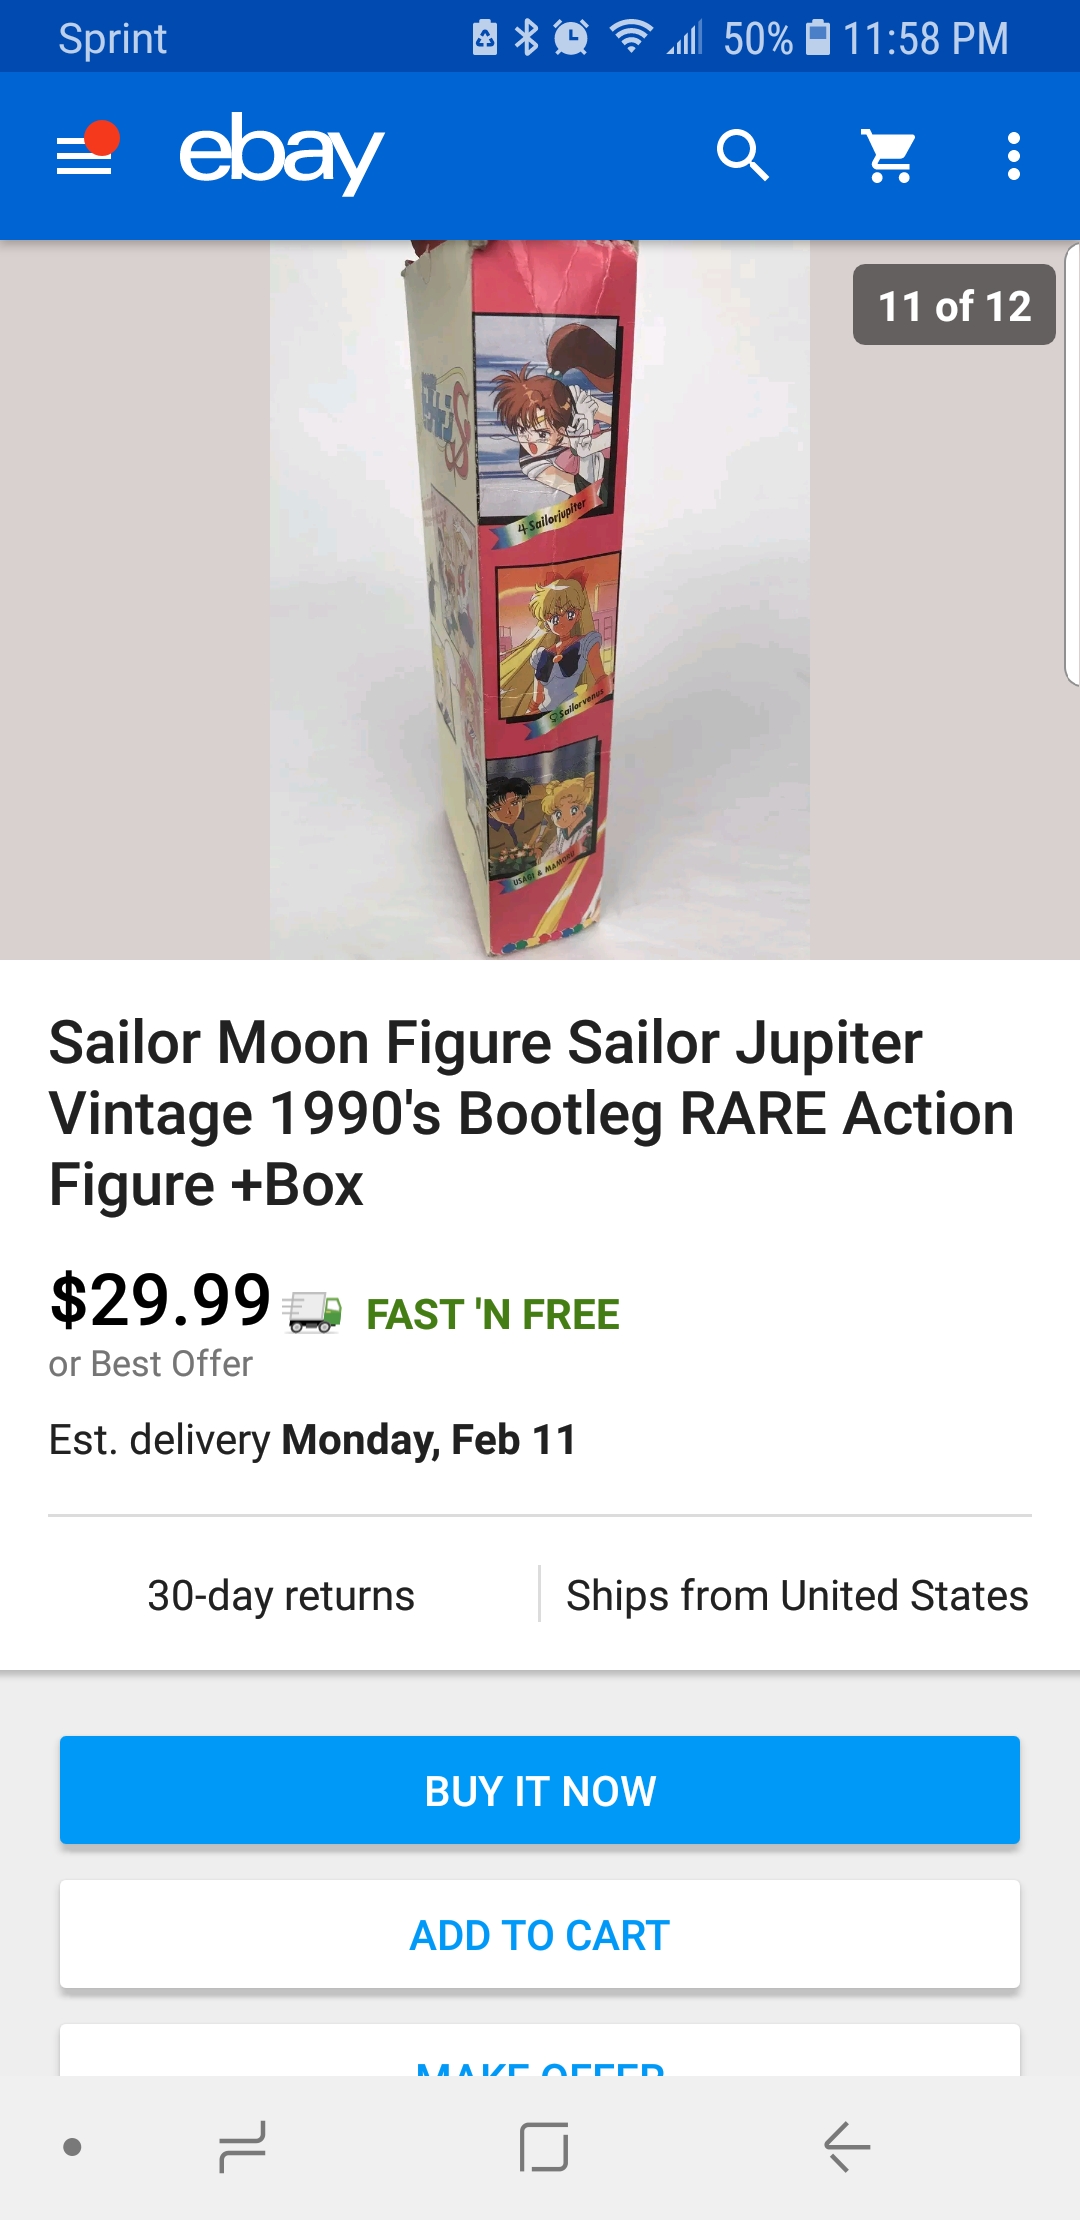
Task: Open the search magnifier icon
Action: point(742,155)
